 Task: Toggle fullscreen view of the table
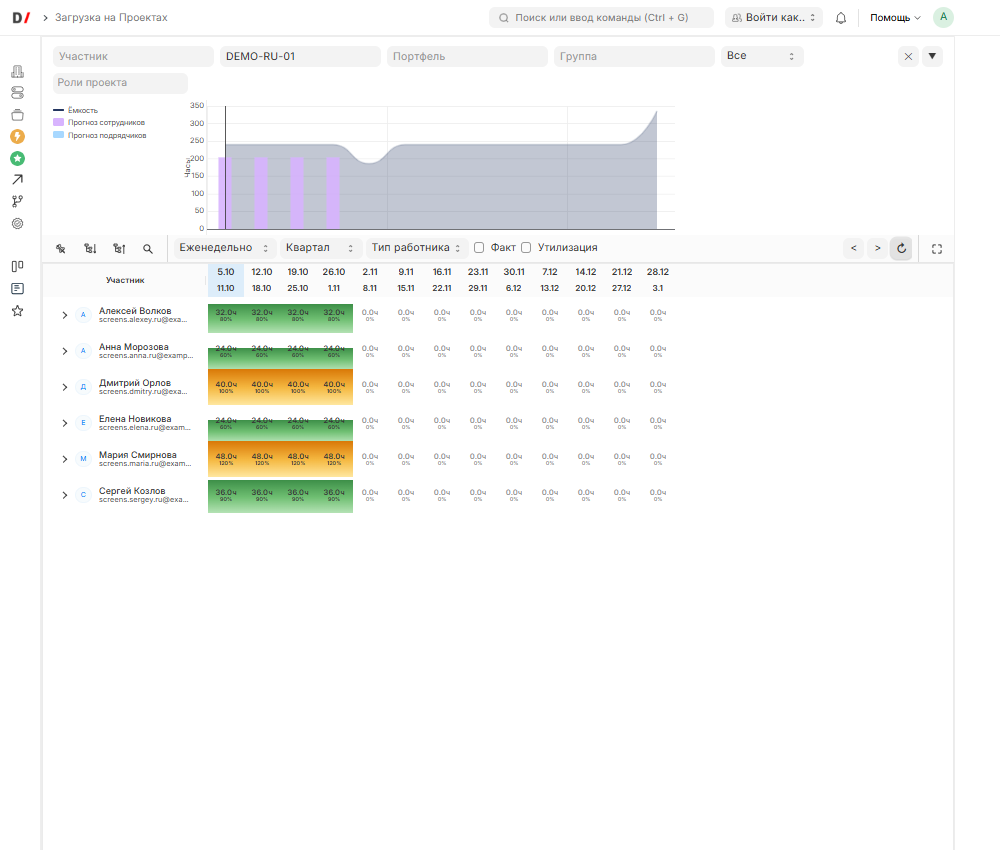(937, 249)
